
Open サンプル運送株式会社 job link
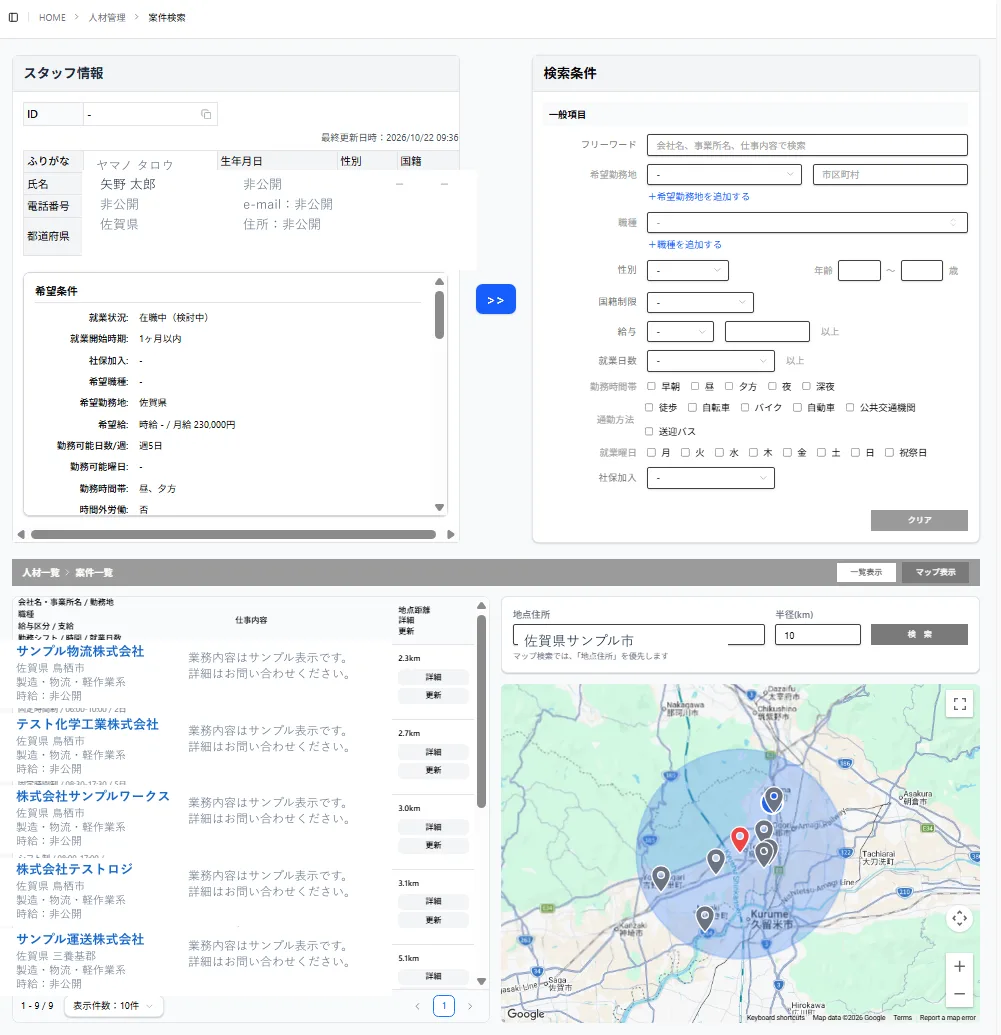pos(81,939)
